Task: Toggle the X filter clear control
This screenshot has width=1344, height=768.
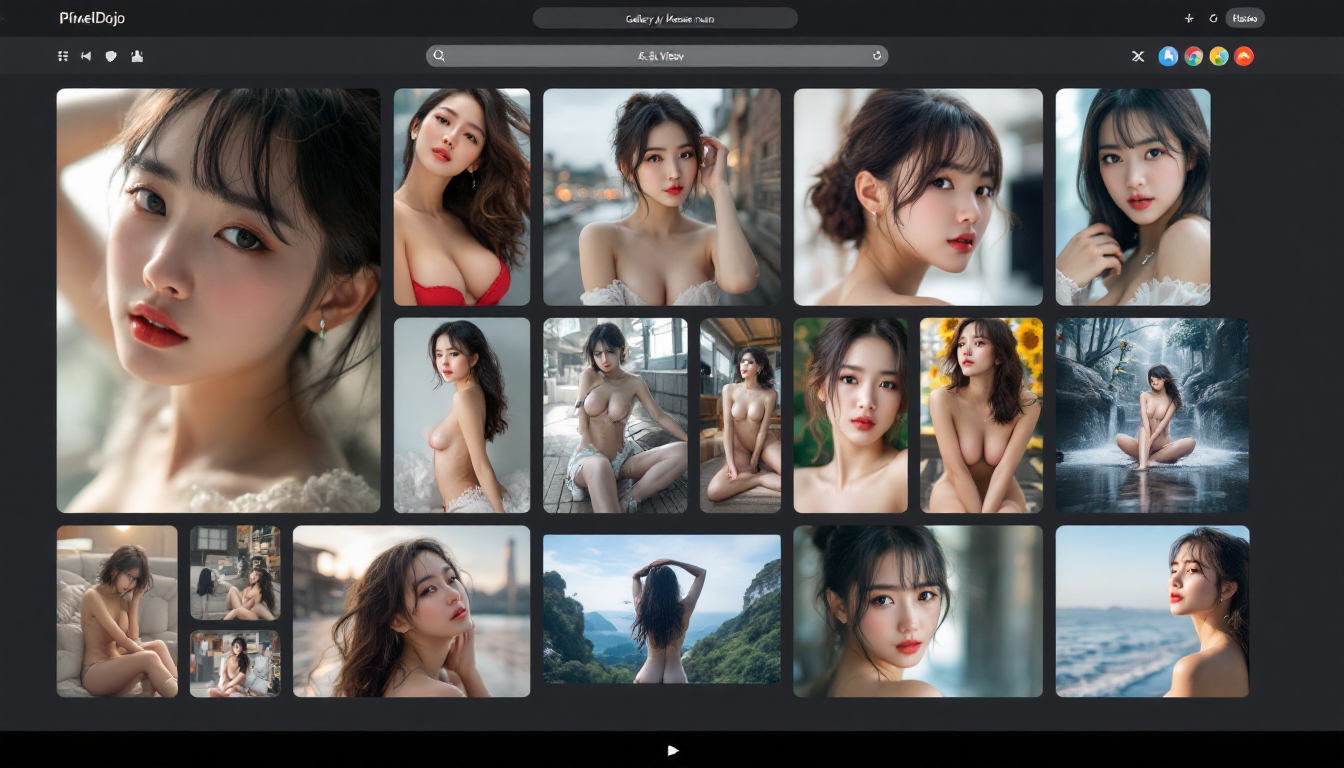Action: (x=1137, y=56)
